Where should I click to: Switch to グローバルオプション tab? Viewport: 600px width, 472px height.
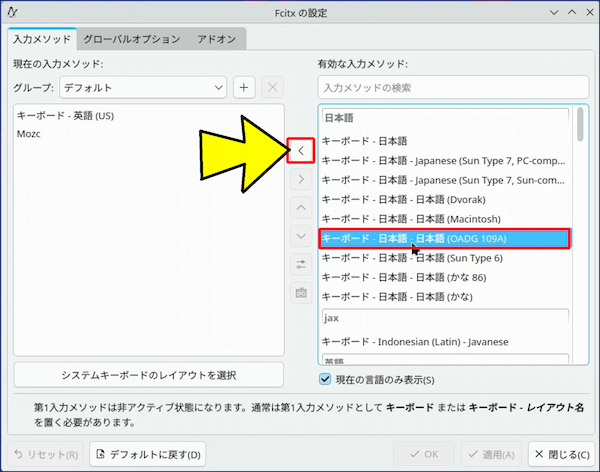tap(131, 39)
